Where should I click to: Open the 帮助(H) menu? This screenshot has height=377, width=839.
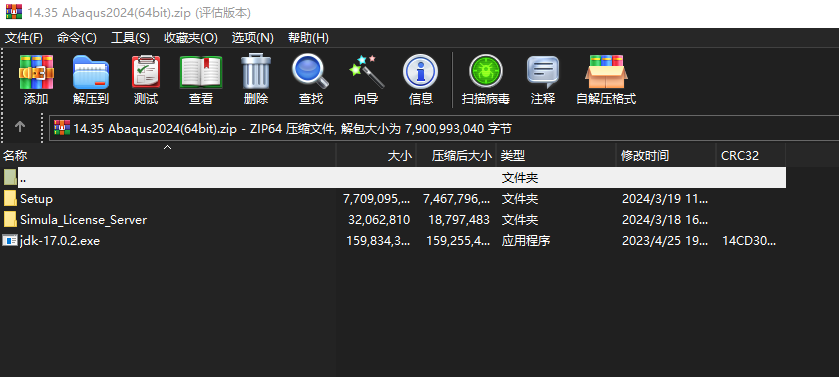[308, 38]
